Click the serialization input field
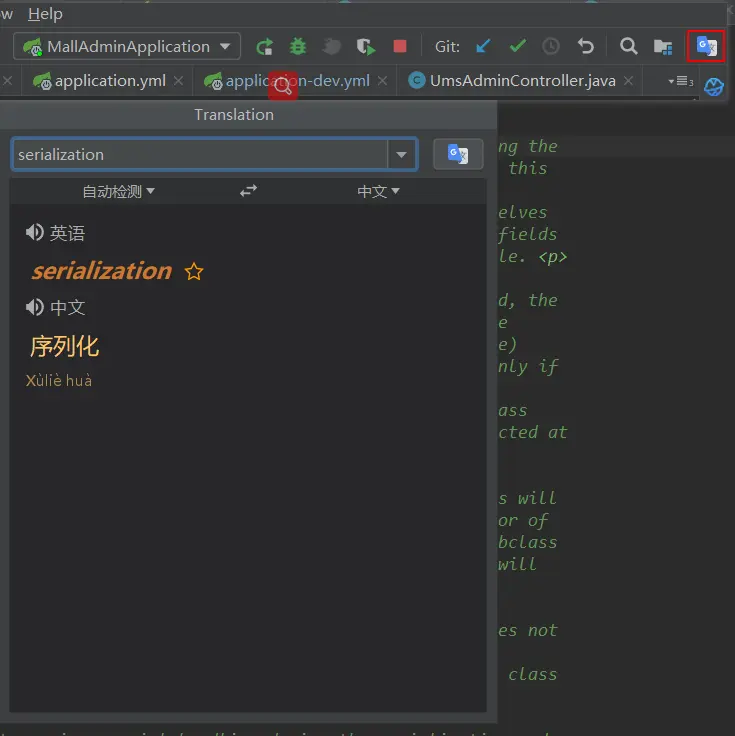735x736 pixels. [201, 154]
